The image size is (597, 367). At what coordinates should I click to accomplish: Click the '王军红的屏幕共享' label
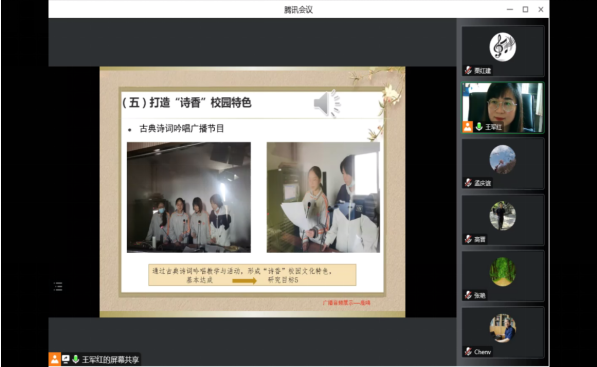coord(111,359)
